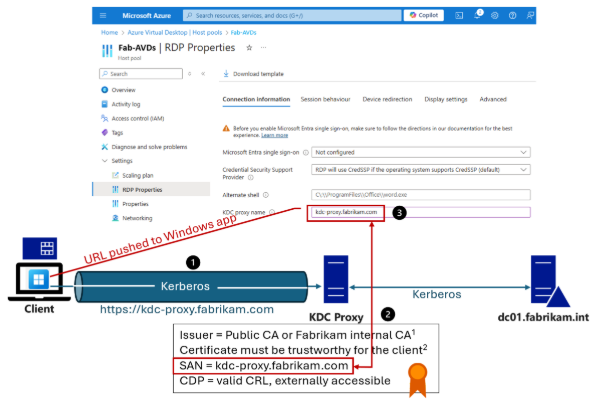Image resolution: width=602 pixels, height=406 pixels.
Task: Open Diagnose and solve problems
Action: tap(149, 147)
